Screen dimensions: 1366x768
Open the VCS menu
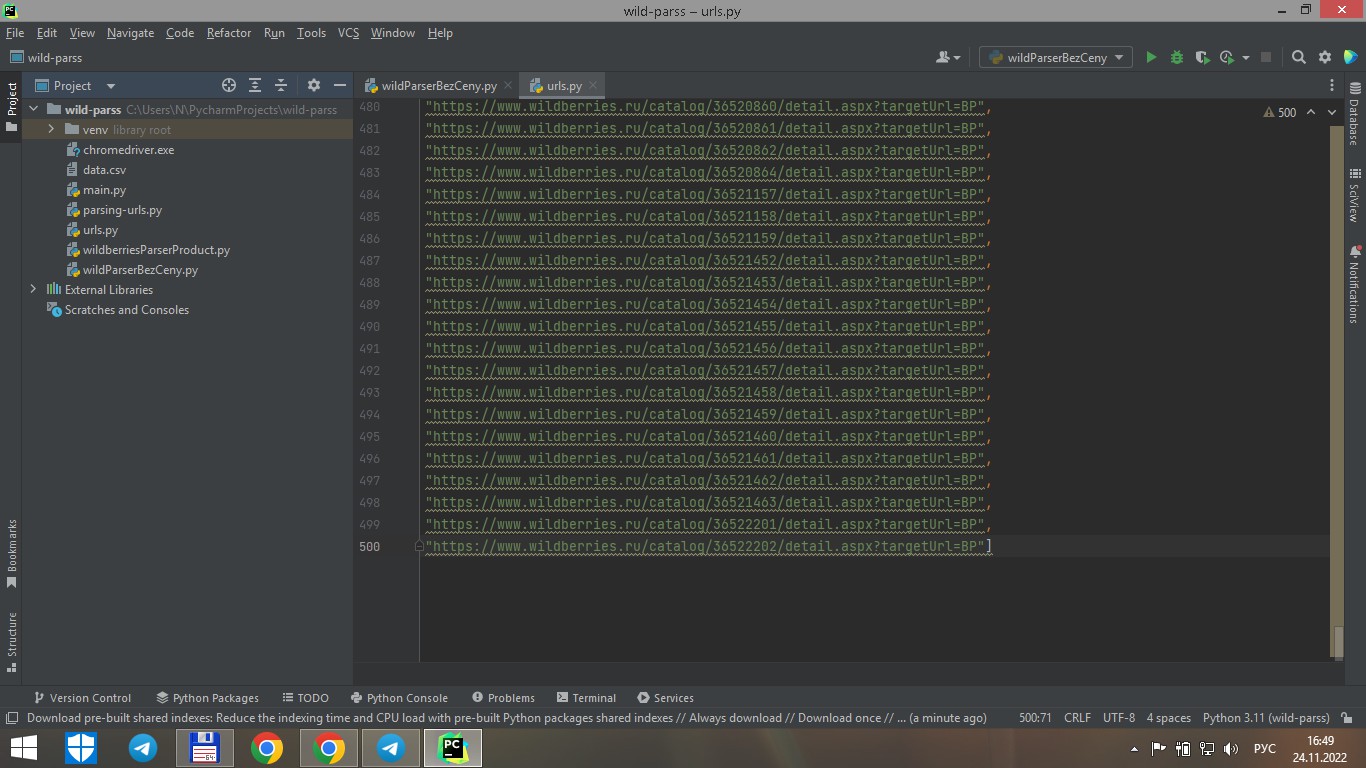tap(348, 33)
